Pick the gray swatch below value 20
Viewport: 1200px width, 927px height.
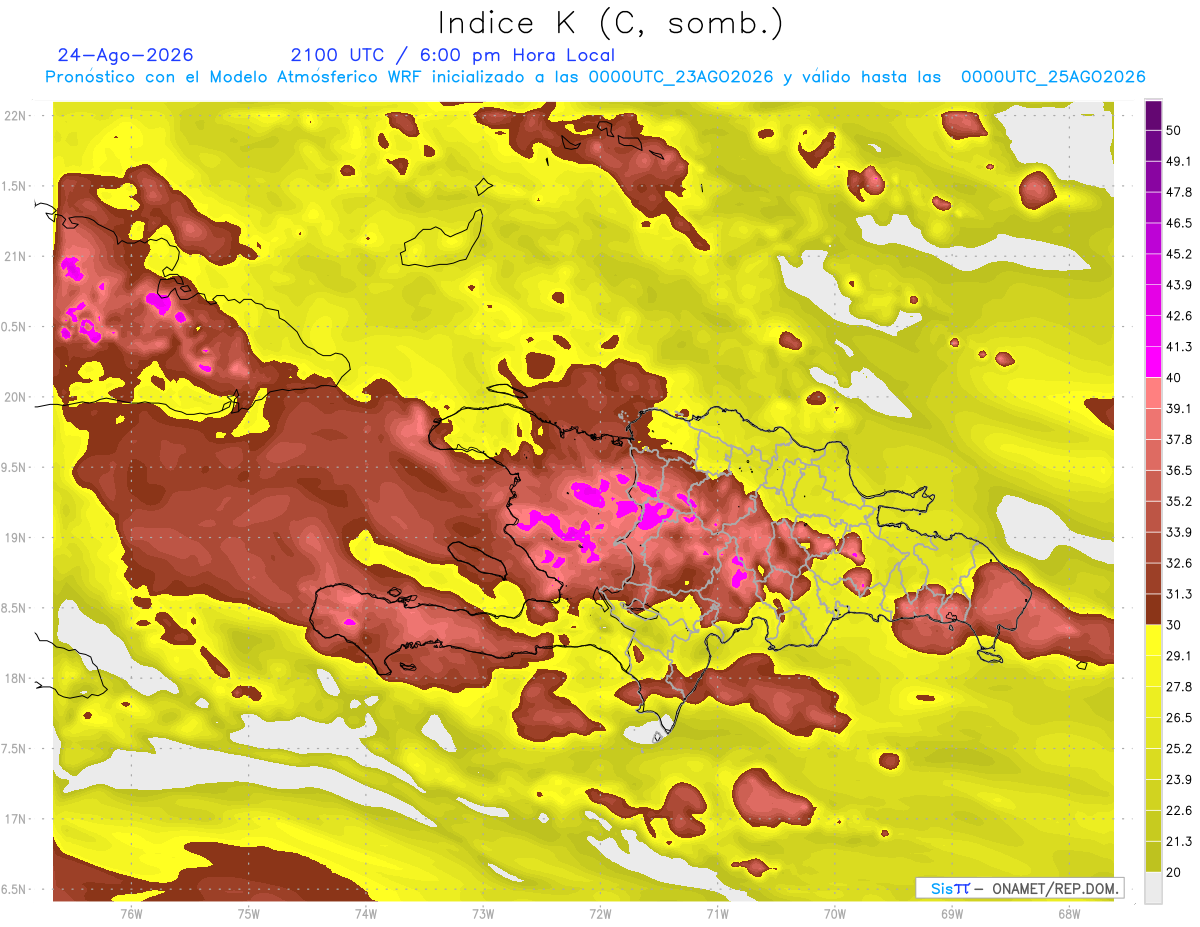1153,888
